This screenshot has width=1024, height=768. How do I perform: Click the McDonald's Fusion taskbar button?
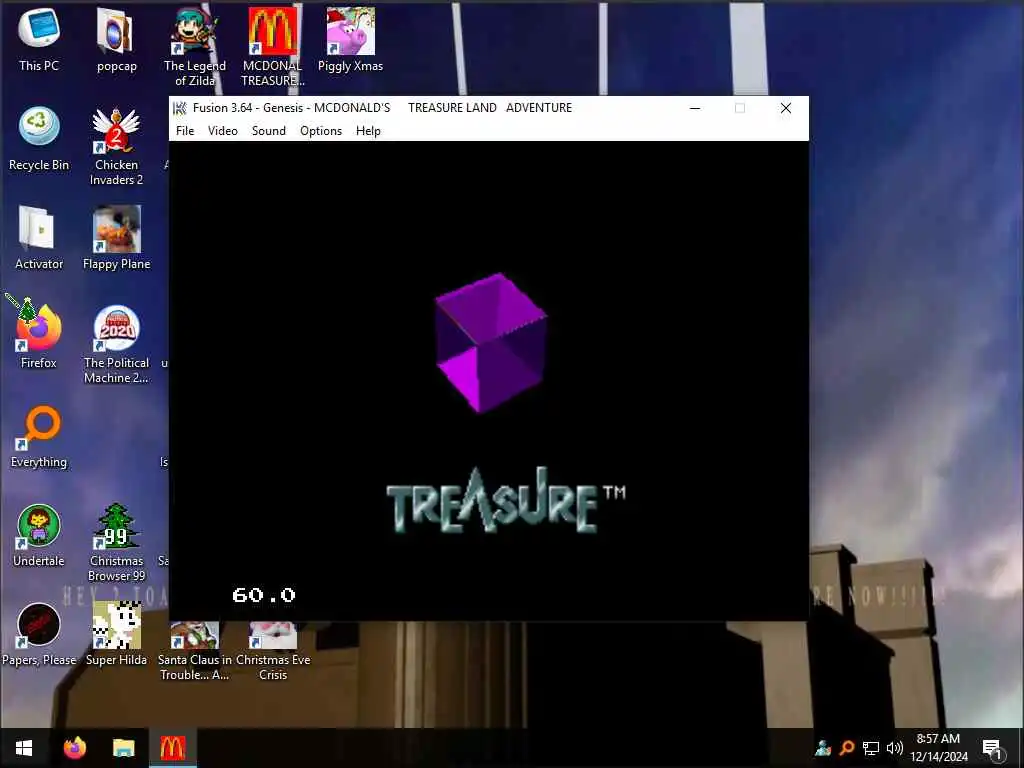pos(172,748)
